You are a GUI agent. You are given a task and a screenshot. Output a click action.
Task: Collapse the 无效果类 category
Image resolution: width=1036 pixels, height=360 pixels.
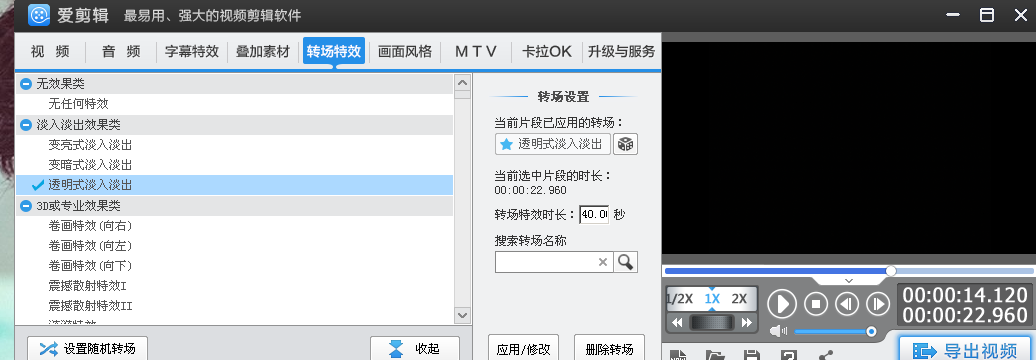(x=26, y=84)
